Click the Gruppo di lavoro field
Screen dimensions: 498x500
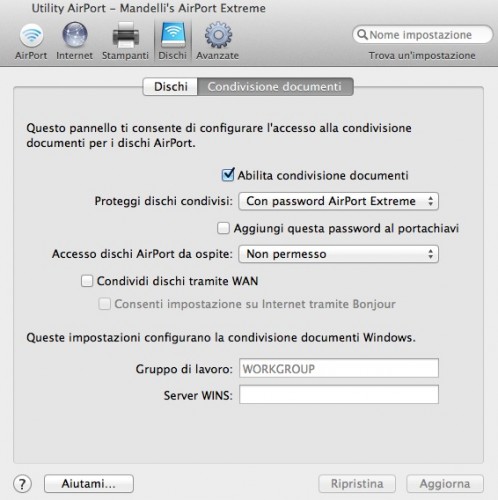pyautogui.click(x=339, y=368)
